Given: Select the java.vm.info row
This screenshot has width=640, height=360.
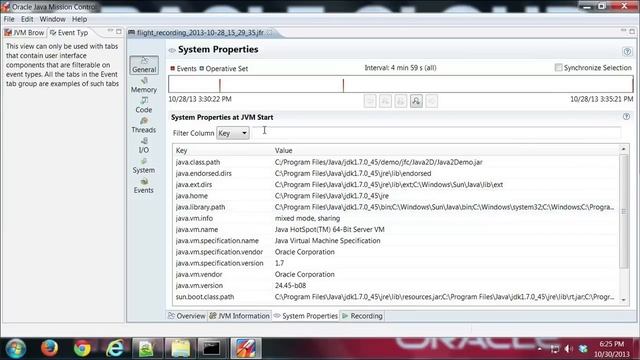Looking at the screenshot, I should pyautogui.click(x=396, y=218).
